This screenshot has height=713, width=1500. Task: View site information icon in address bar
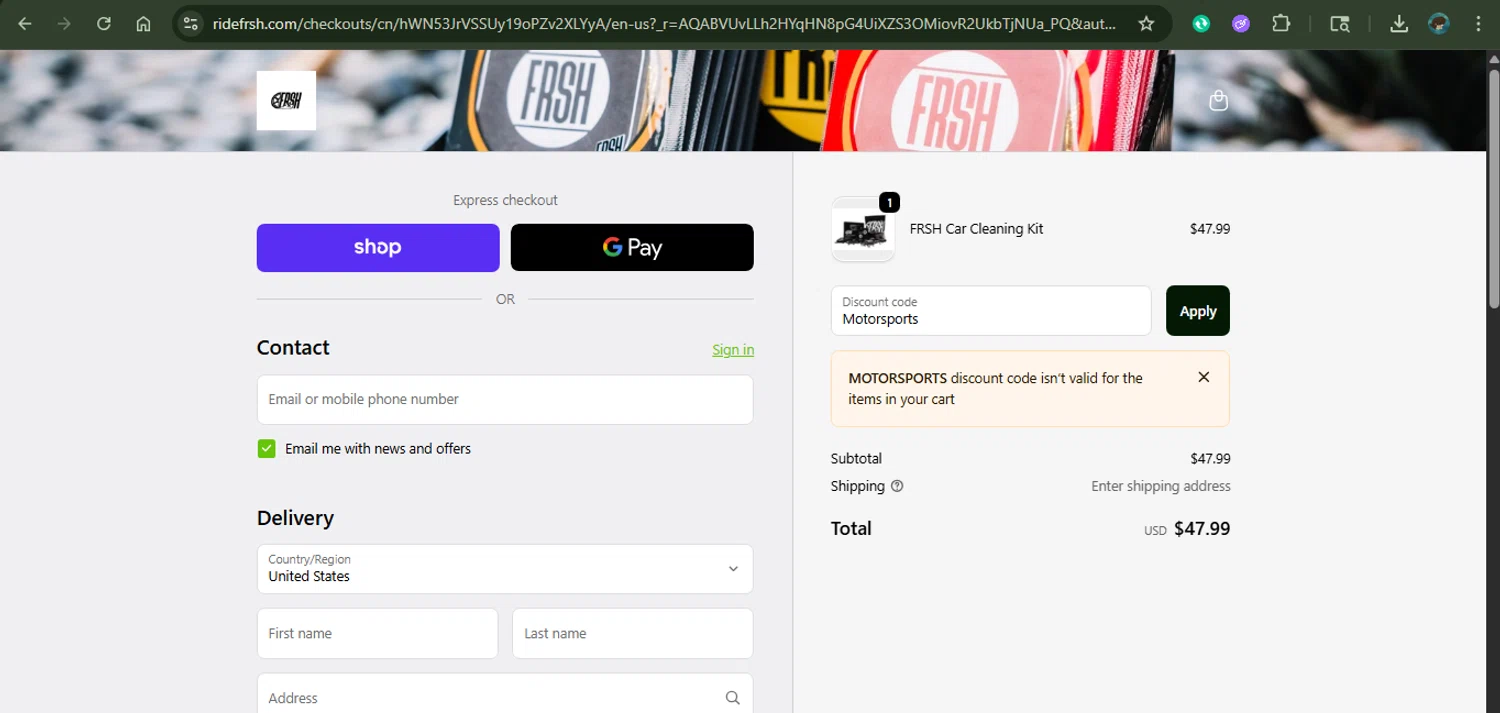pyautogui.click(x=191, y=24)
